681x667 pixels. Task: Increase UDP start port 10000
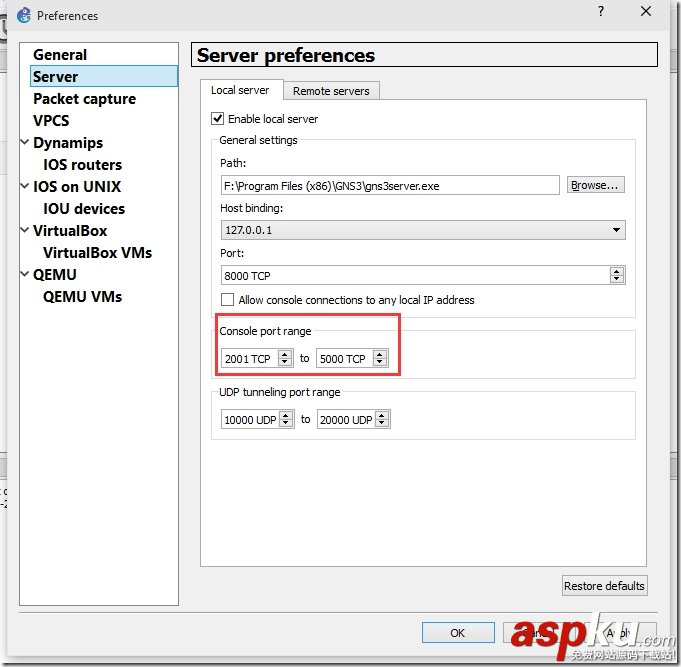[286, 415]
